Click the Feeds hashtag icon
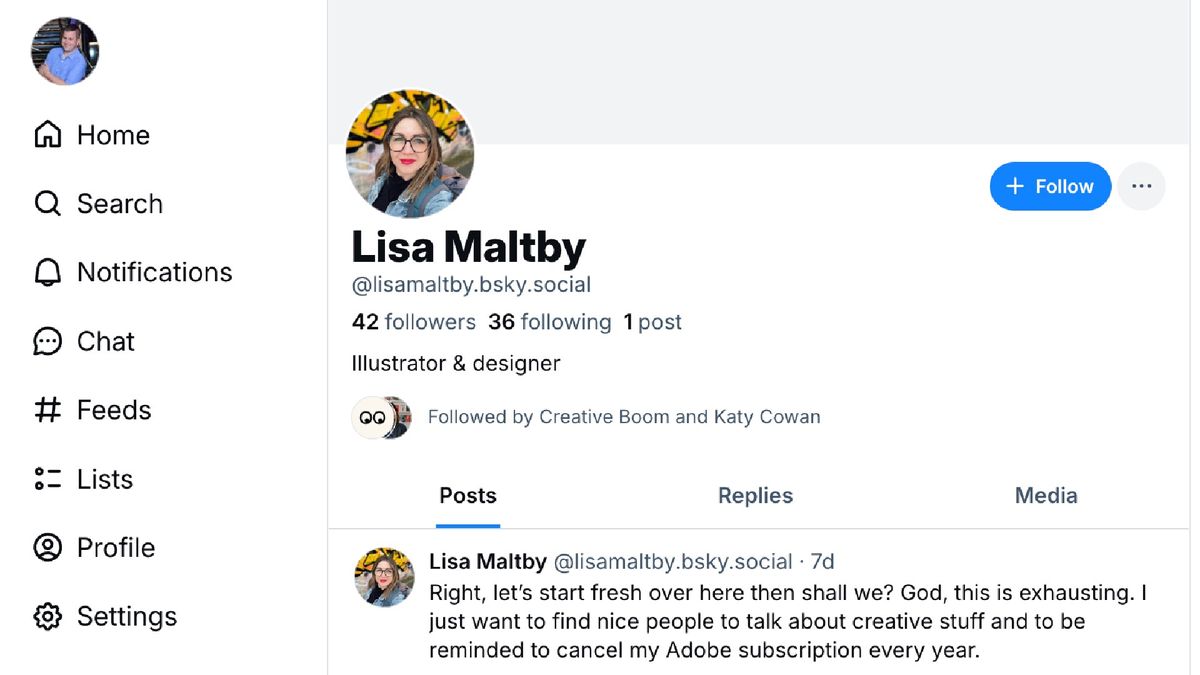The height and width of the screenshot is (675, 1200). (47, 410)
